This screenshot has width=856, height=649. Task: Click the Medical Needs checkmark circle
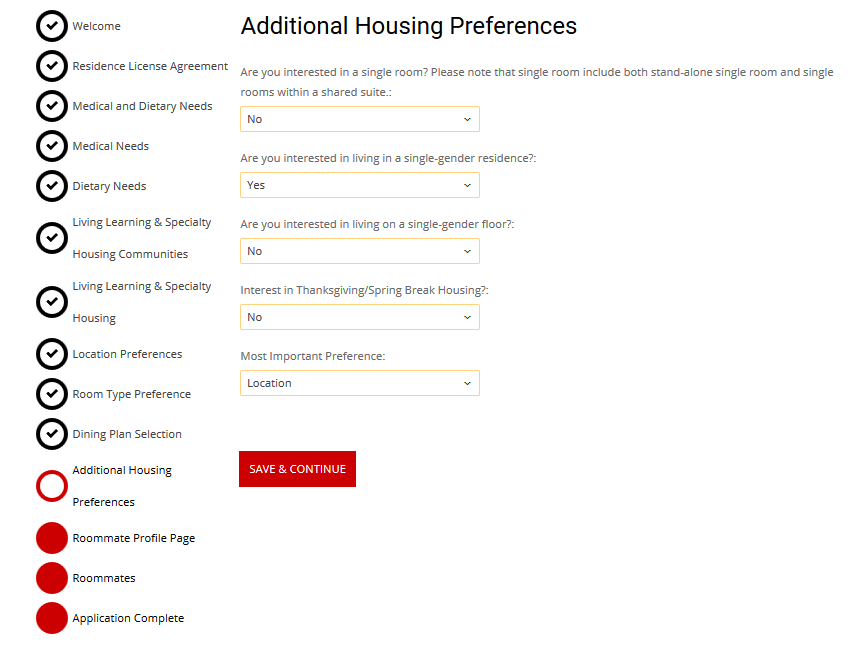tap(52, 146)
